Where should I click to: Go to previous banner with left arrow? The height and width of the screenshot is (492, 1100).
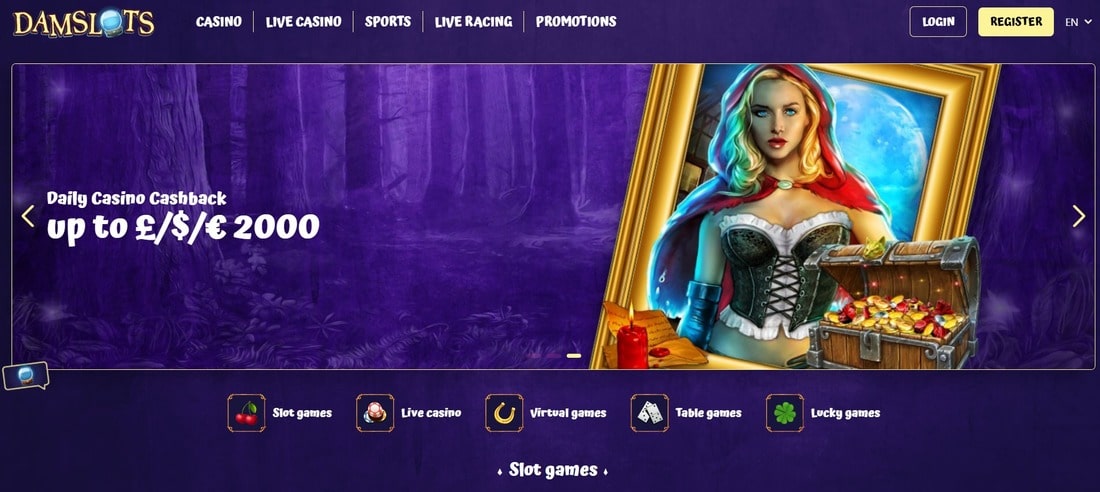28,216
